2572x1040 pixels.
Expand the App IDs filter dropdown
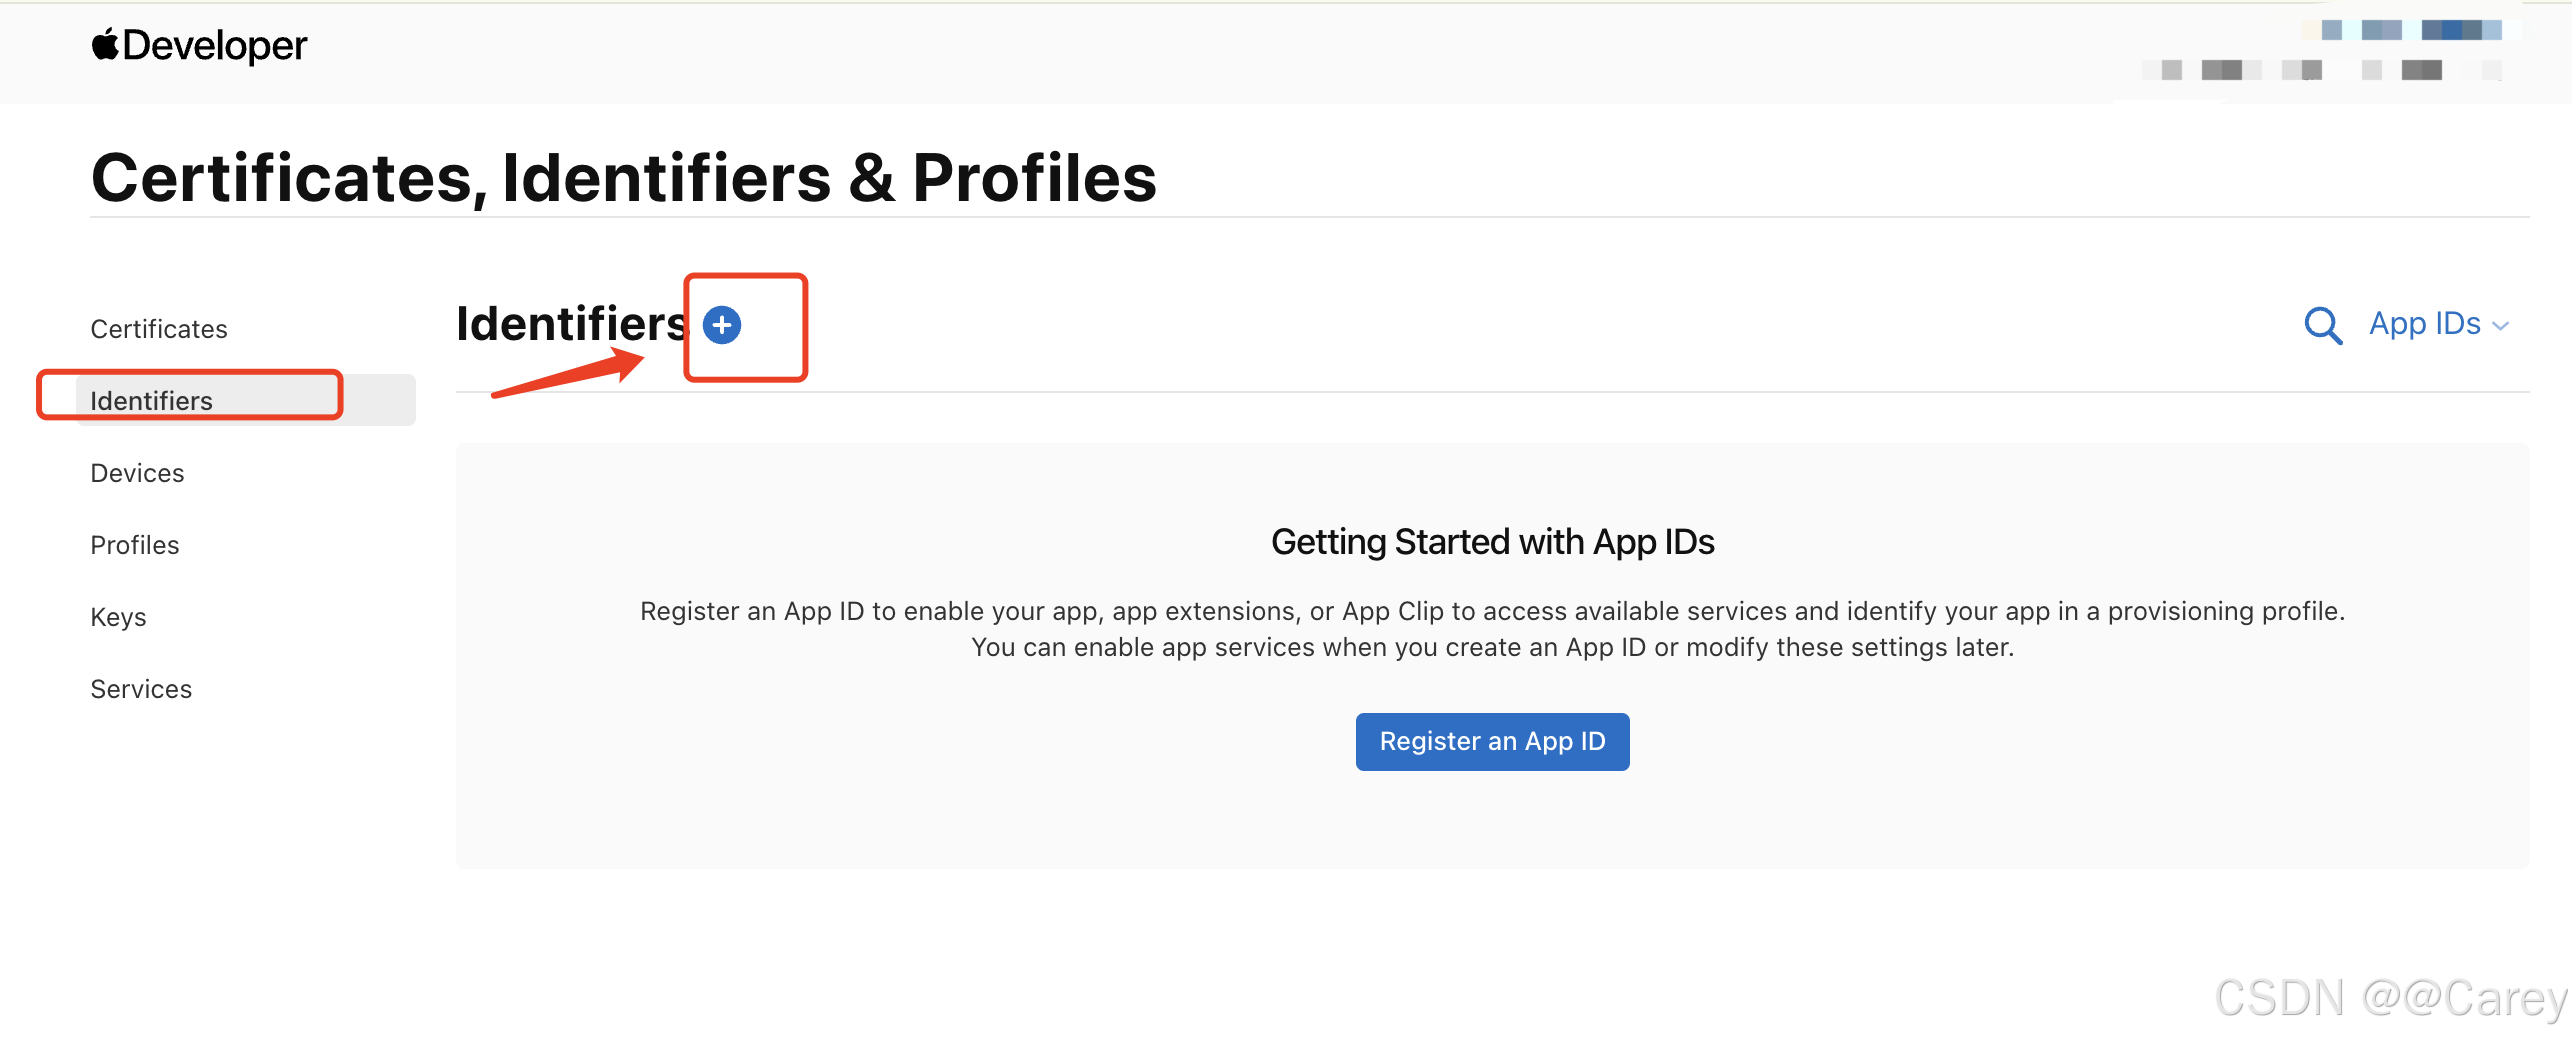2439,324
